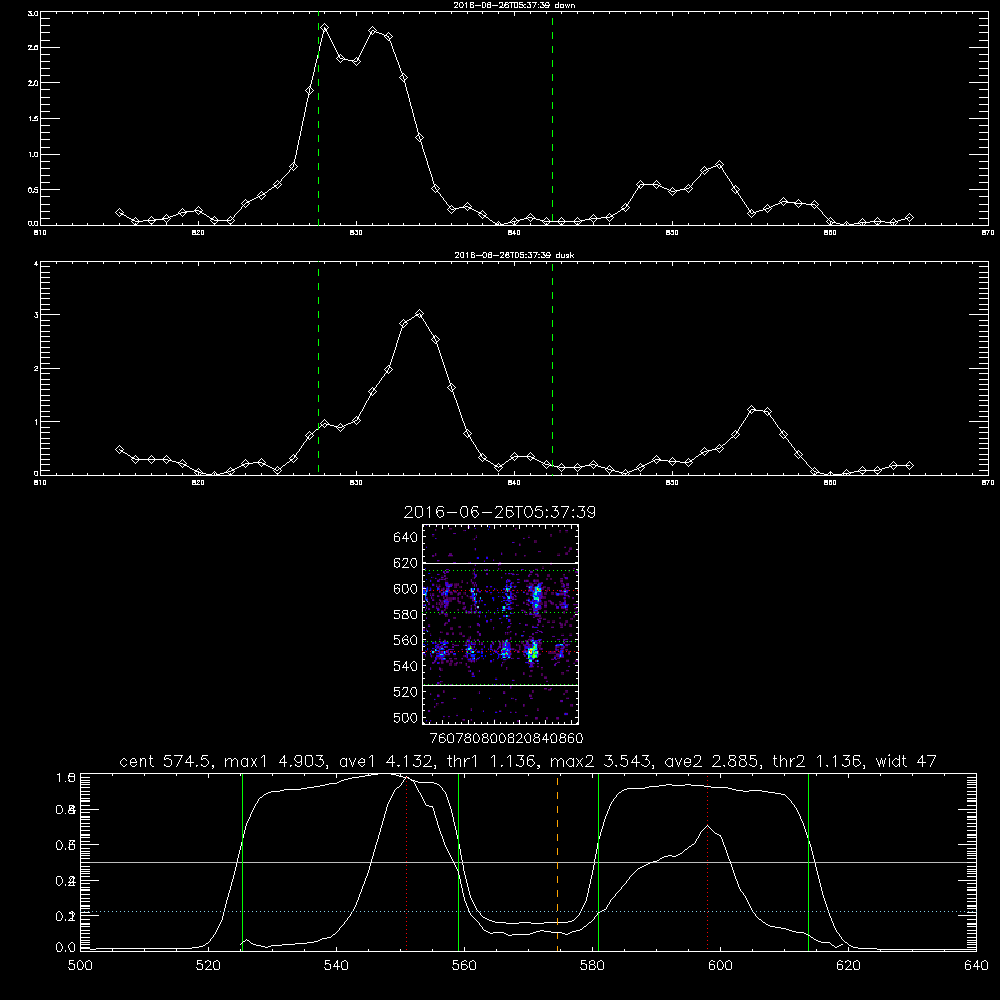Click y-axis label "640" beside the spectral image

pos(406,537)
